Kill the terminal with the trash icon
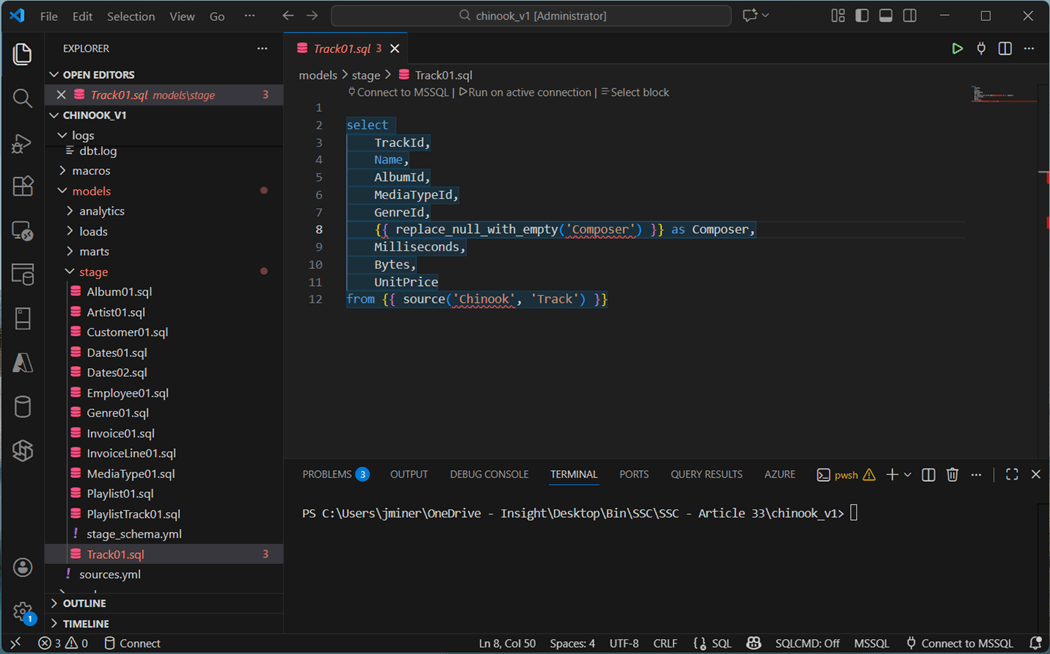Screen dimensions: 1050x654 [952, 475]
